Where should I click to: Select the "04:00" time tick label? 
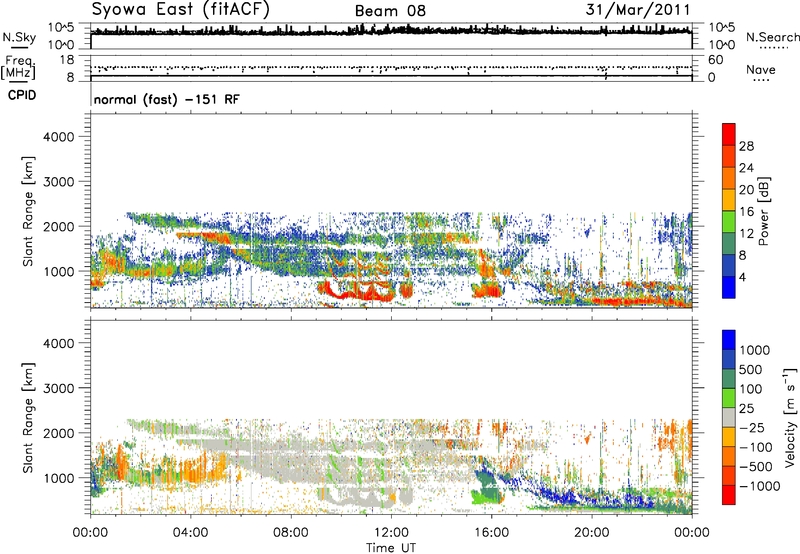pyautogui.click(x=190, y=533)
